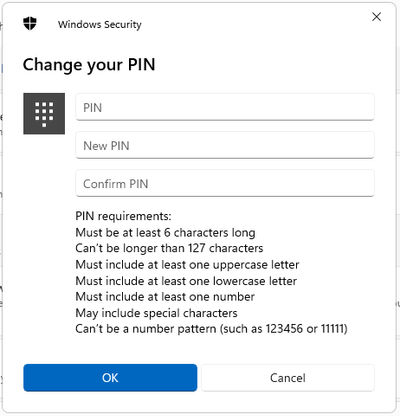Click the Windows Security title text
Screen dimensions: 400x416
(100, 24)
